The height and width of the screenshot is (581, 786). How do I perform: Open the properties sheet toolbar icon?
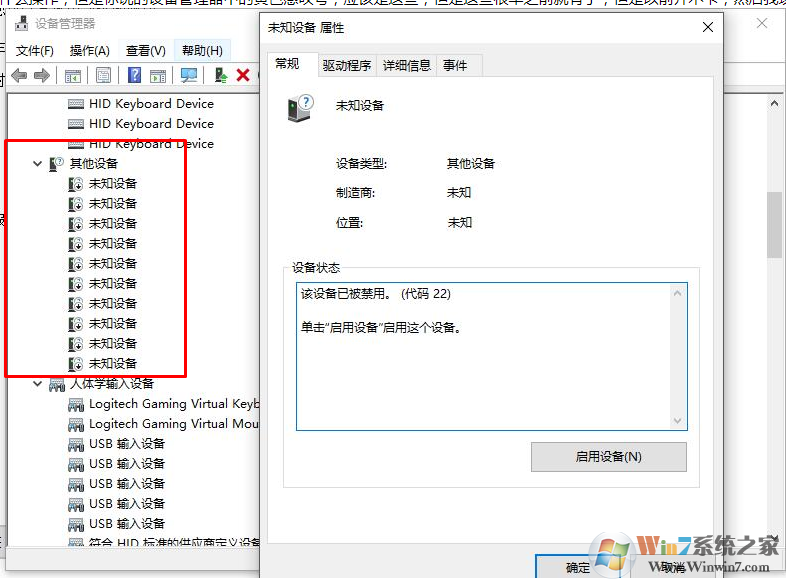pyautogui.click(x=103, y=76)
